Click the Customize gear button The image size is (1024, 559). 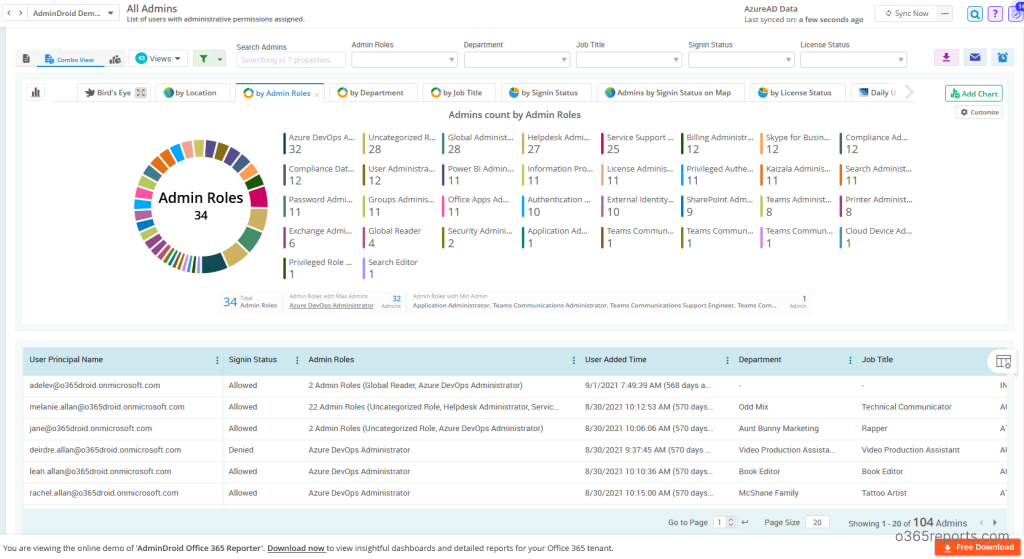click(x=980, y=112)
